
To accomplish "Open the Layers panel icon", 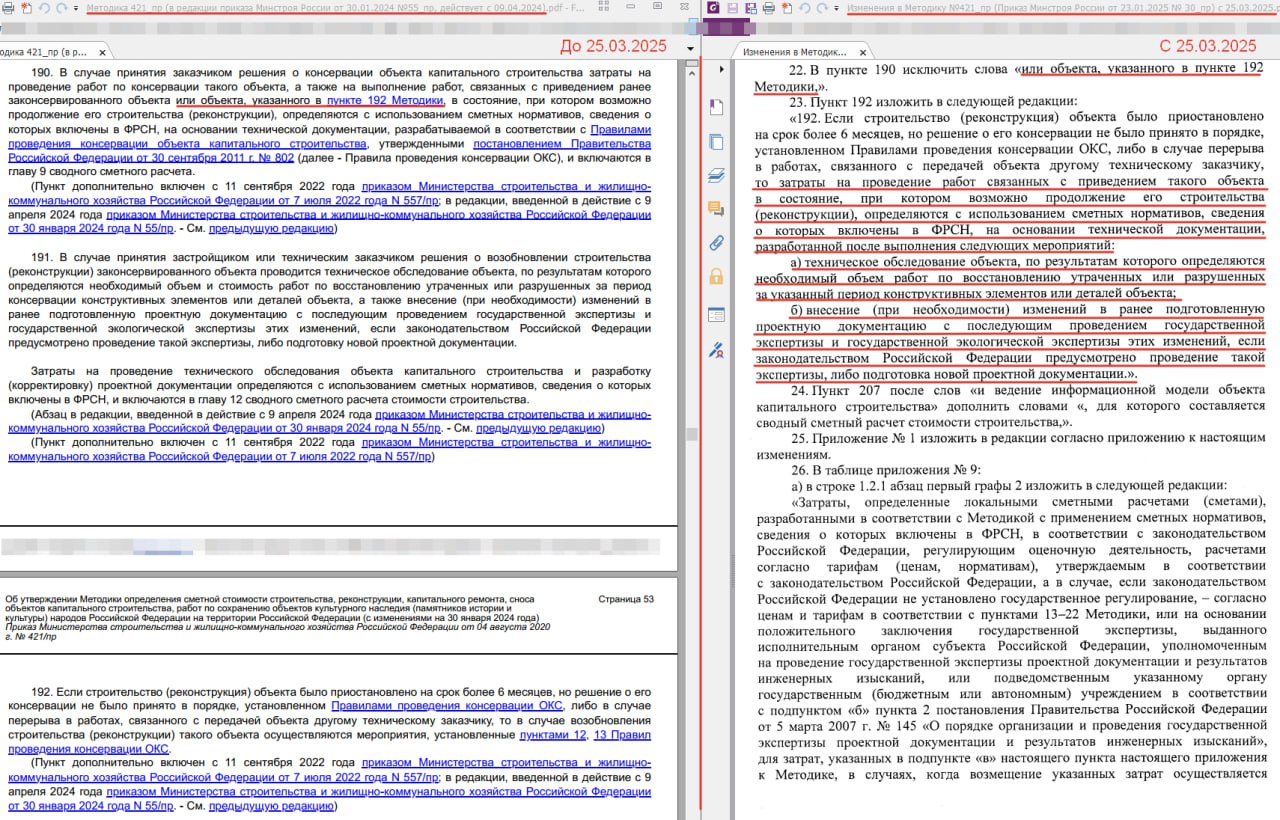I will [x=716, y=176].
